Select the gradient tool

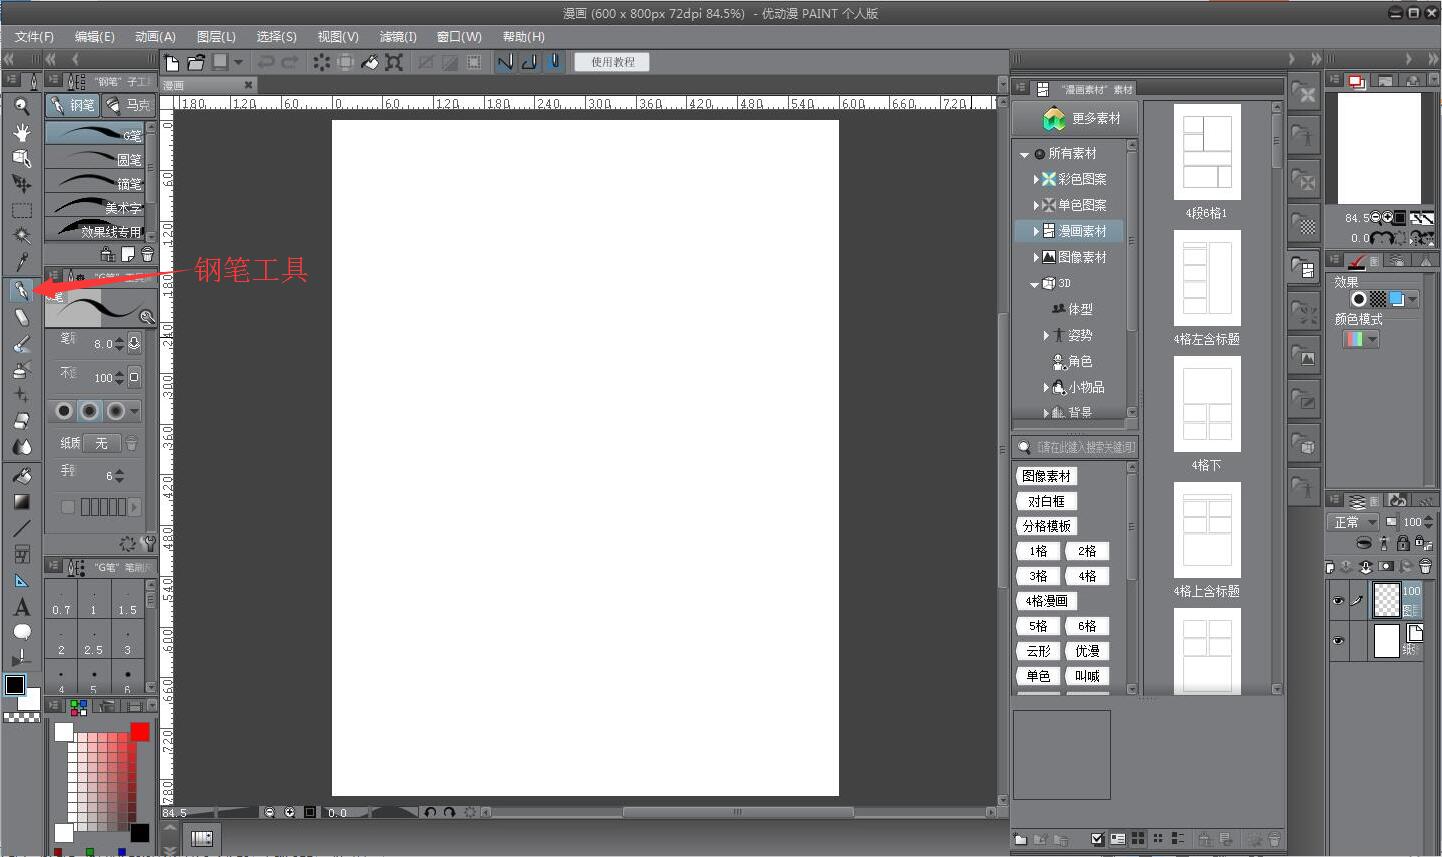click(21, 502)
